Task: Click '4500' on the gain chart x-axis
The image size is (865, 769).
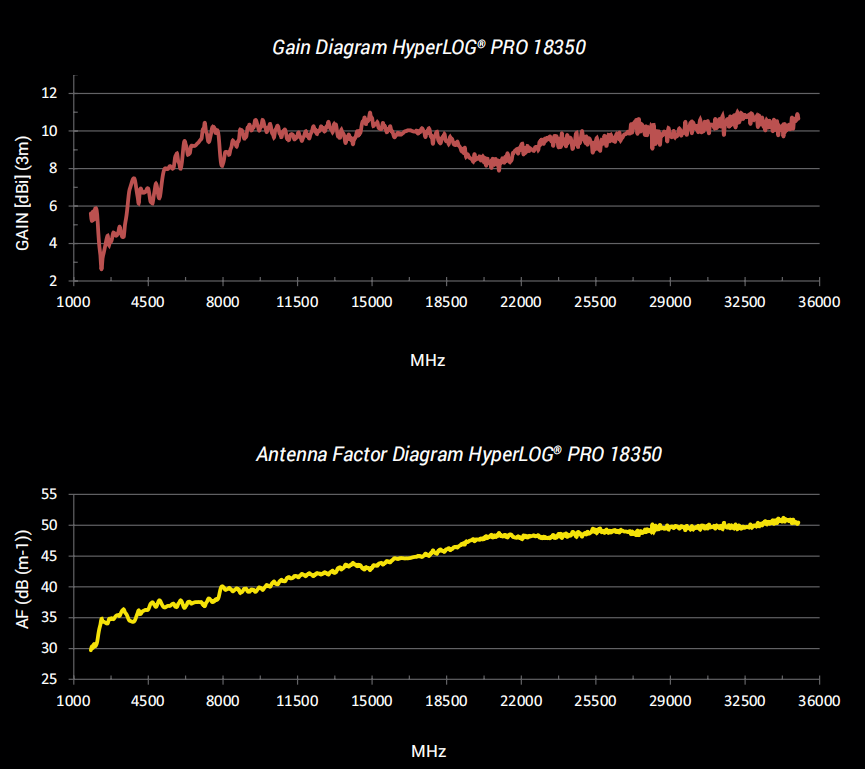Action: point(148,302)
